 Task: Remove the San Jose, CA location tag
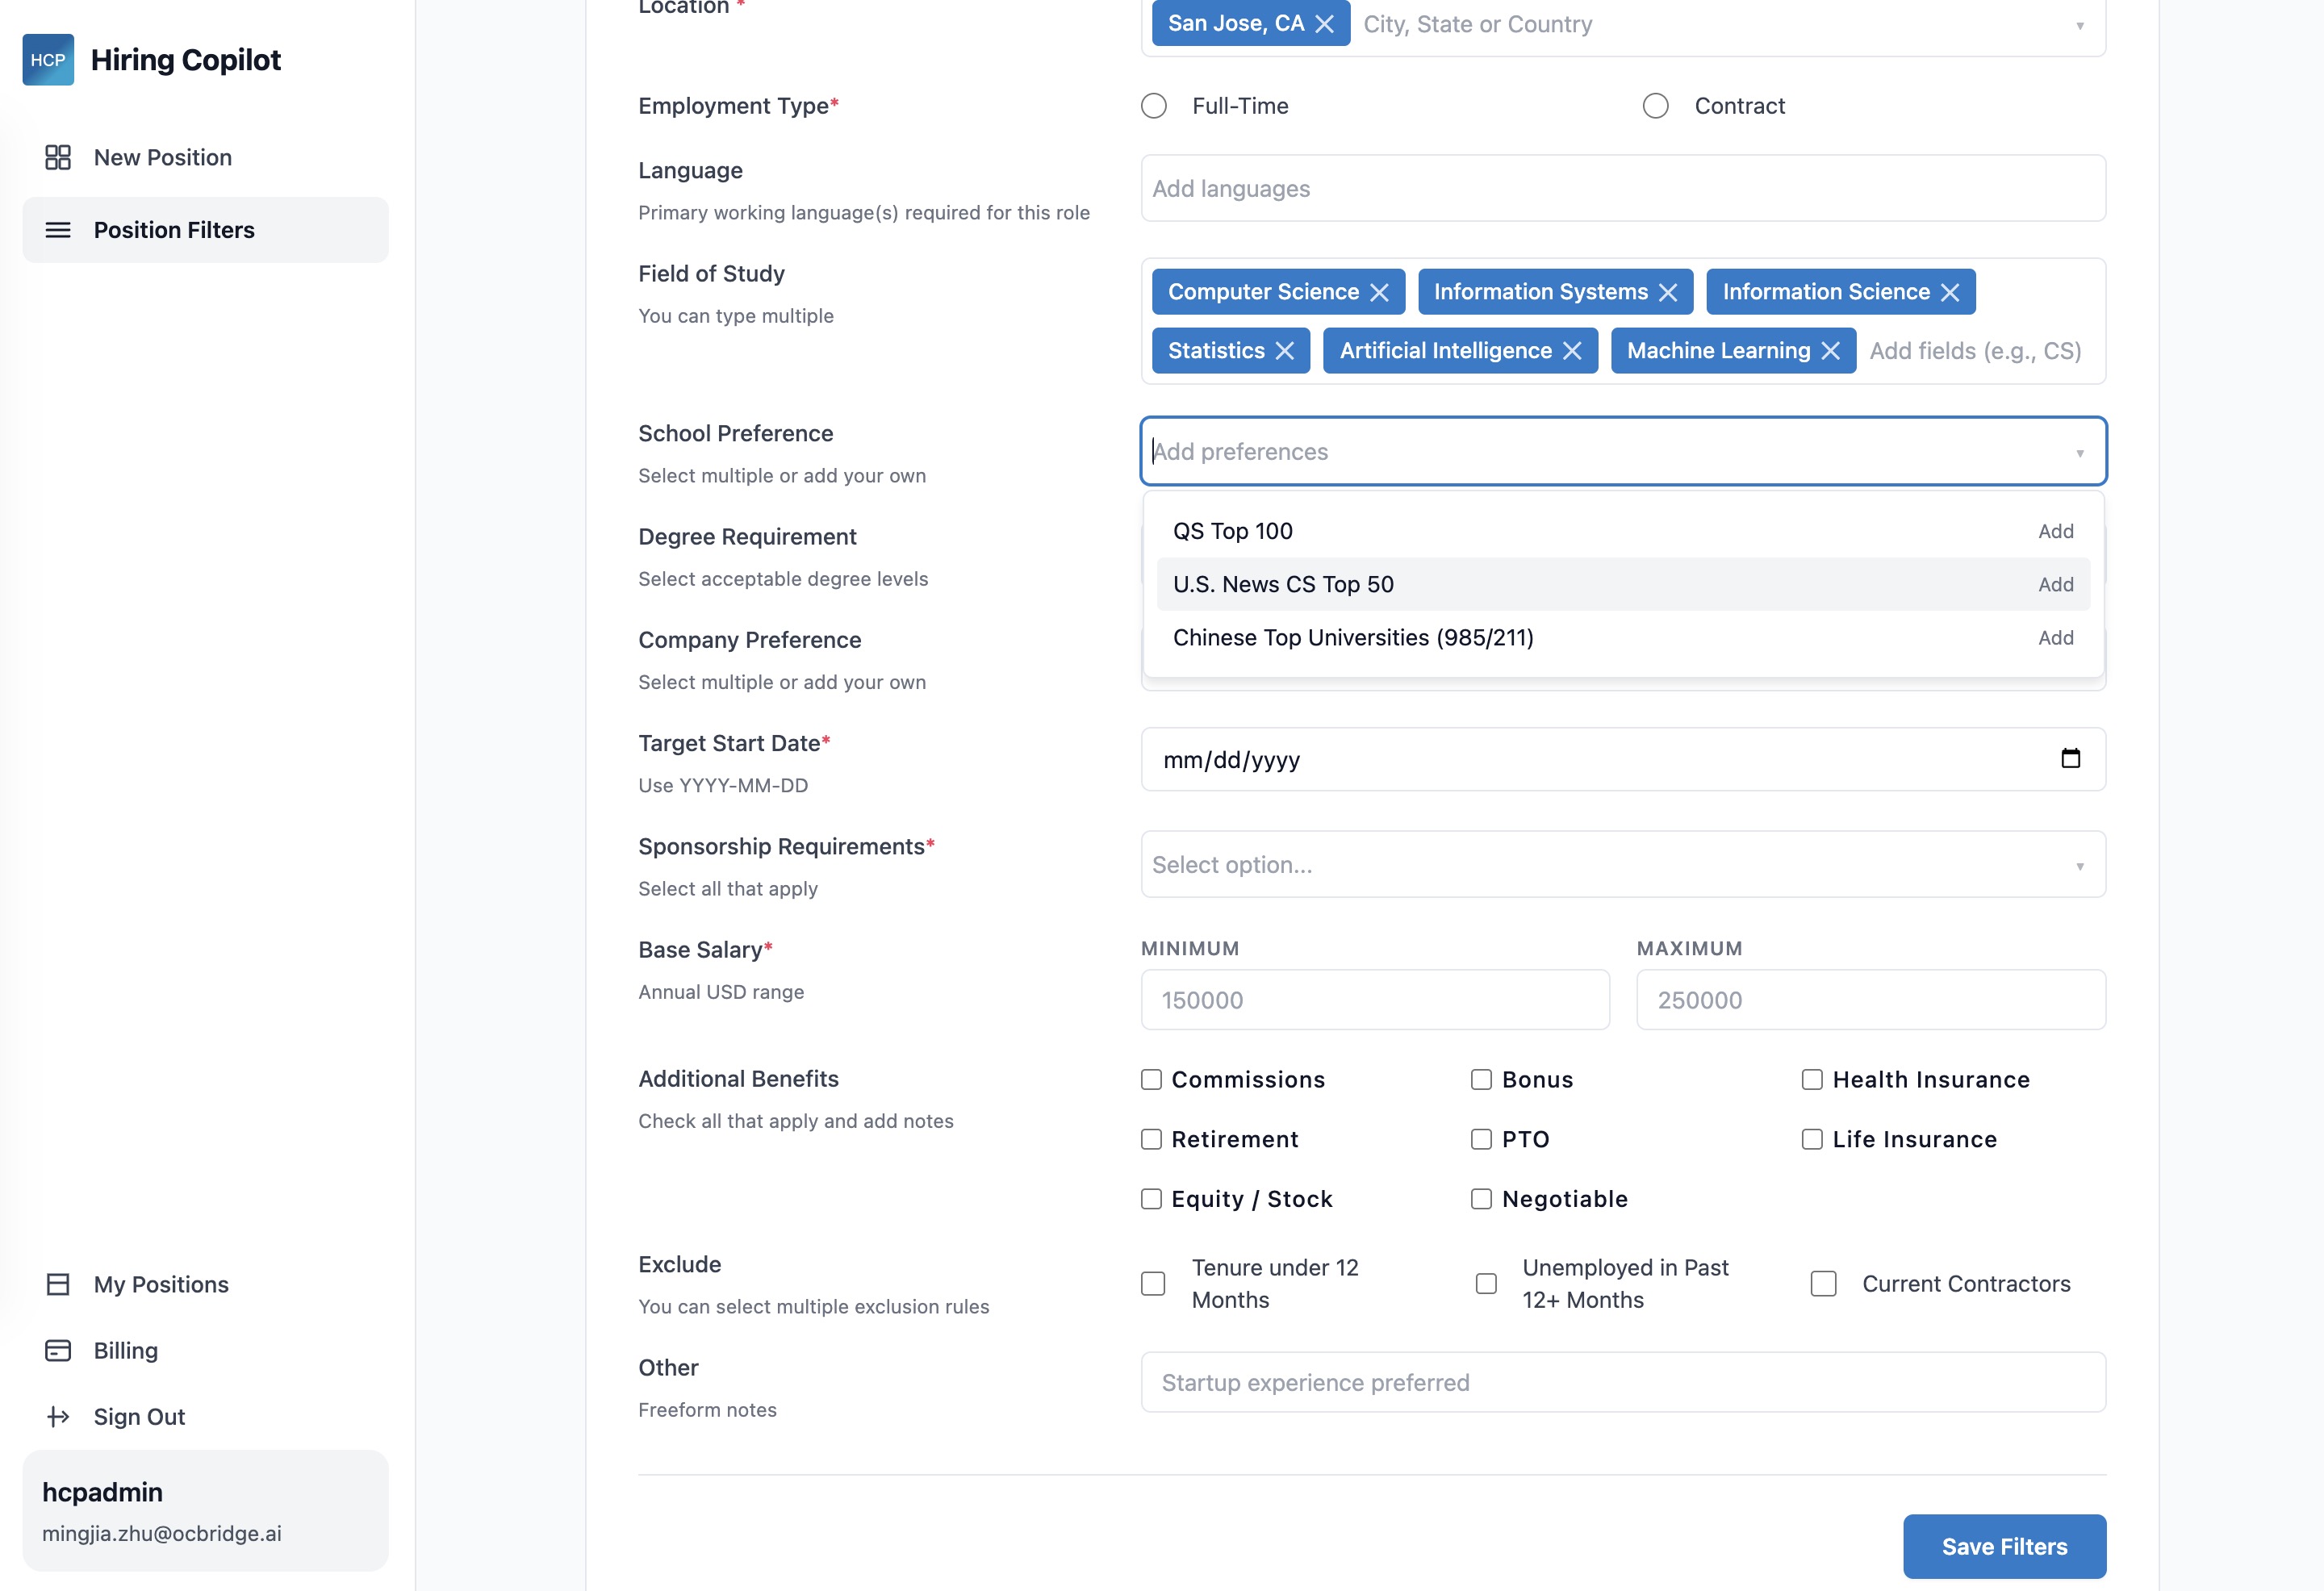pyautogui.click(x=1324, y=24)
